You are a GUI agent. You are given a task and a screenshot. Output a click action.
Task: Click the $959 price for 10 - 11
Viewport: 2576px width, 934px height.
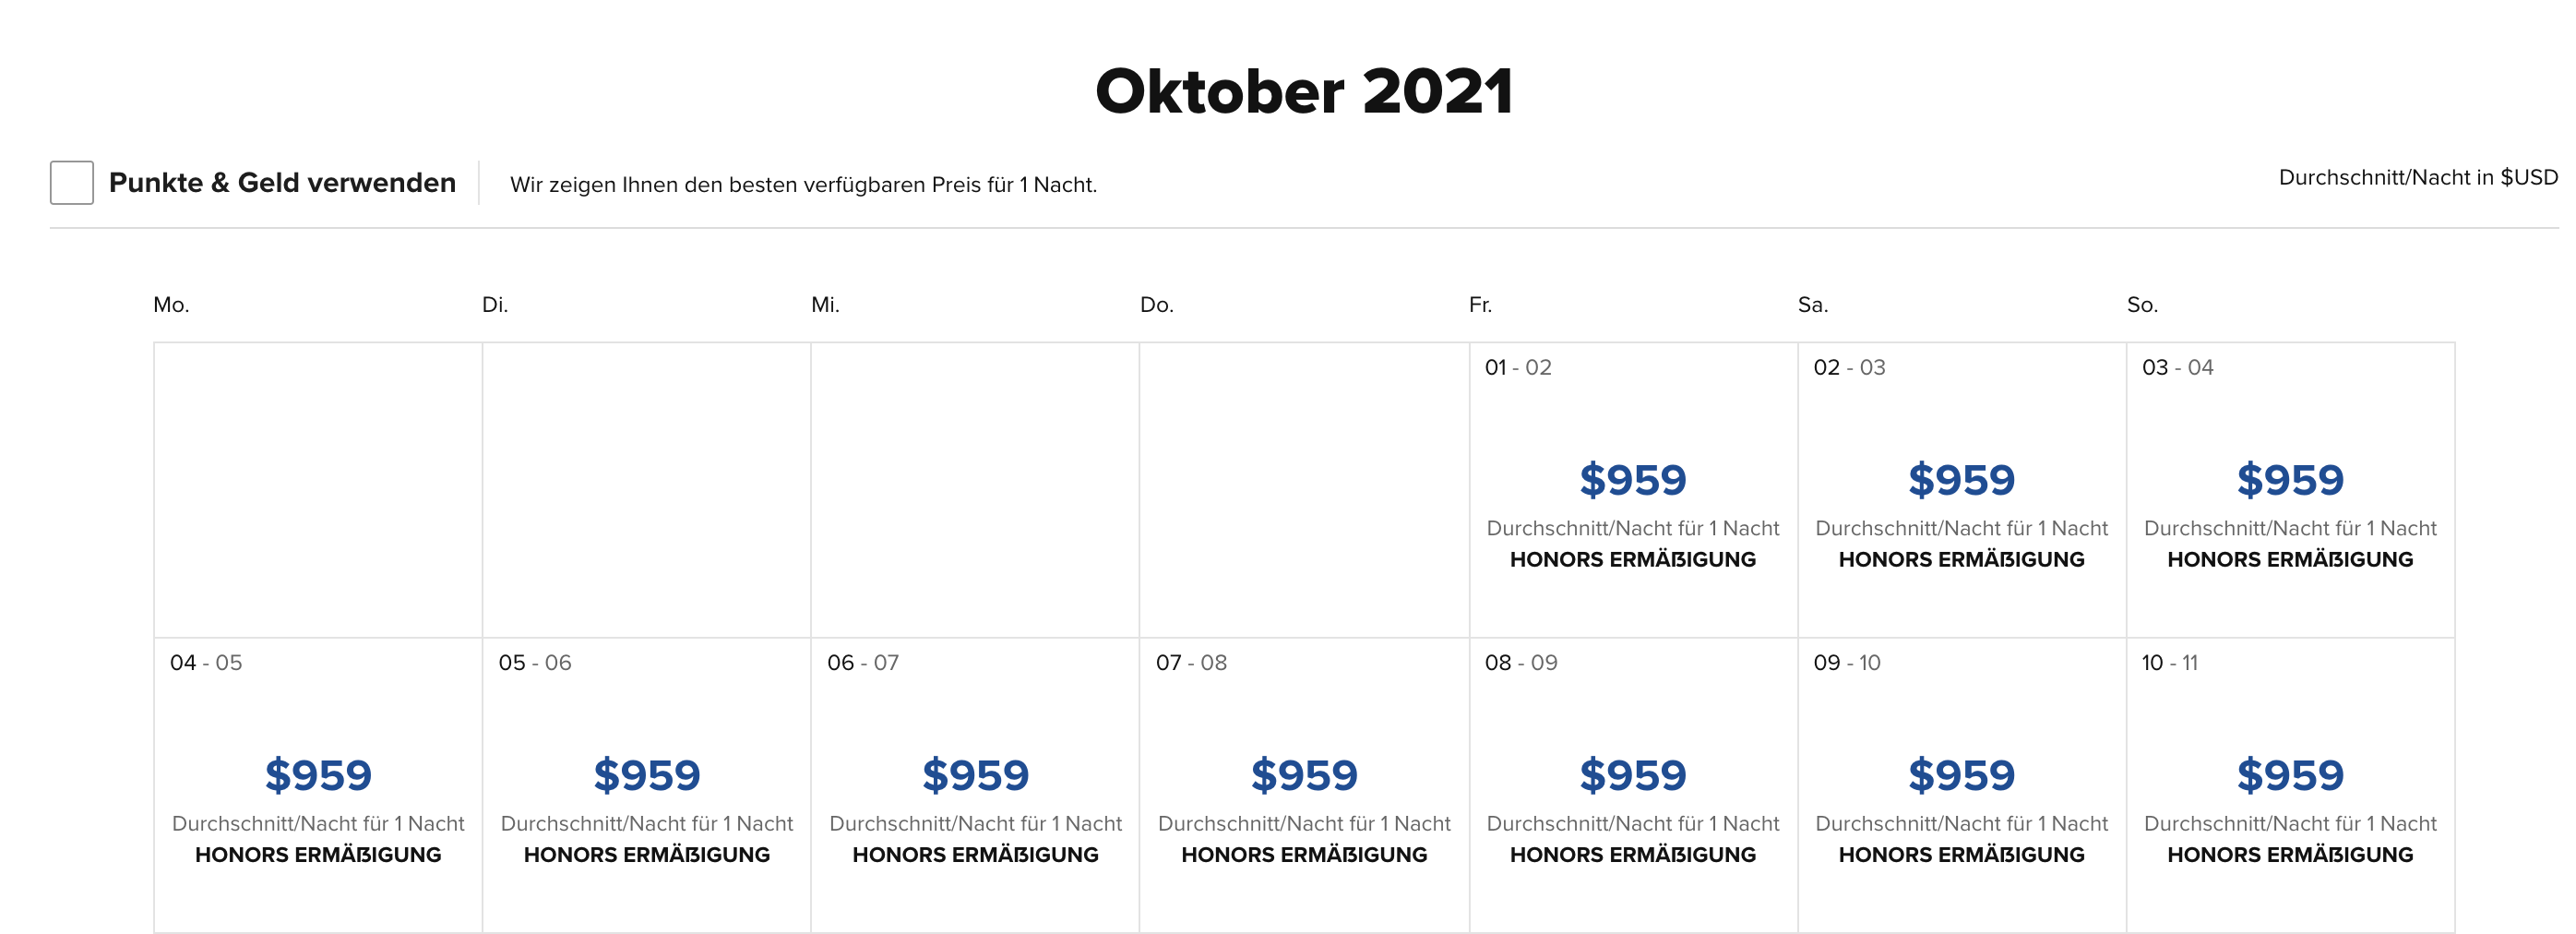point(2290,775)
